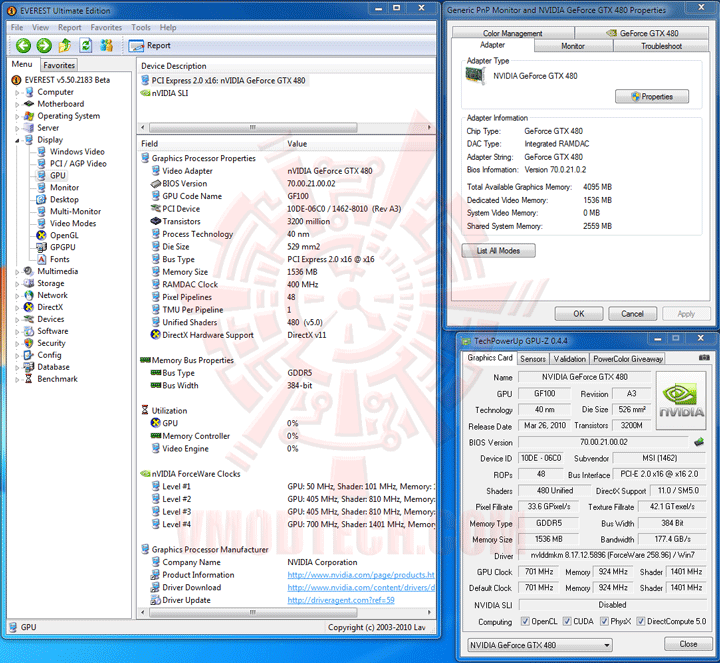720x663 pixels.
Task: Click the green Back arrow in EVEREST toolbar
Action: pyautogui.click(x=23, y=45)
